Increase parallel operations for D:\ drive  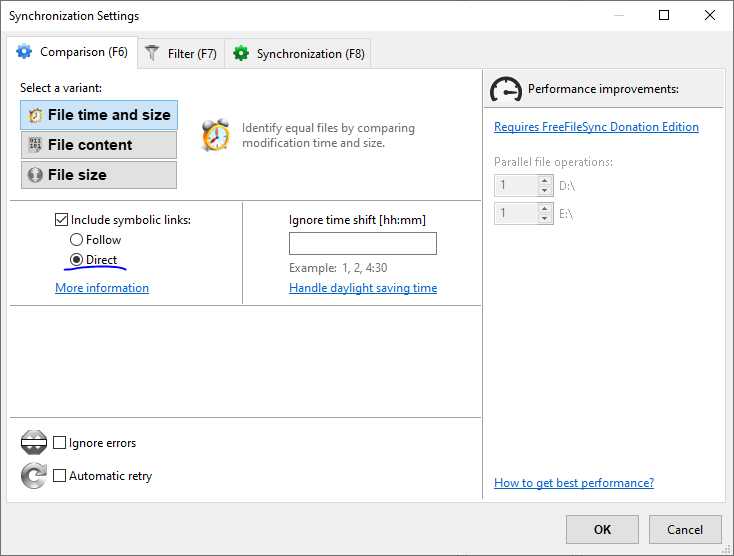[544, 181]
